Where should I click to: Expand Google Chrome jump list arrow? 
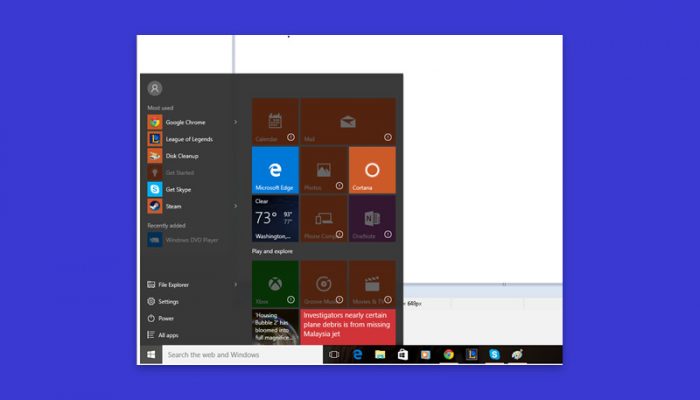tap(236, 122)
